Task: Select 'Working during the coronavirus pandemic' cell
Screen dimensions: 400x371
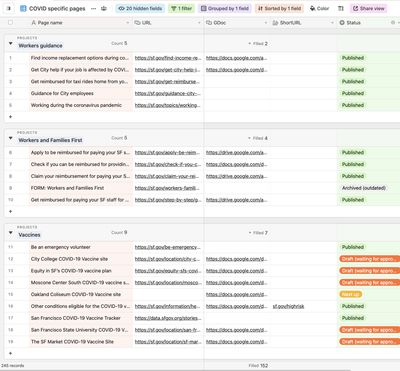Action: point(80,105)
